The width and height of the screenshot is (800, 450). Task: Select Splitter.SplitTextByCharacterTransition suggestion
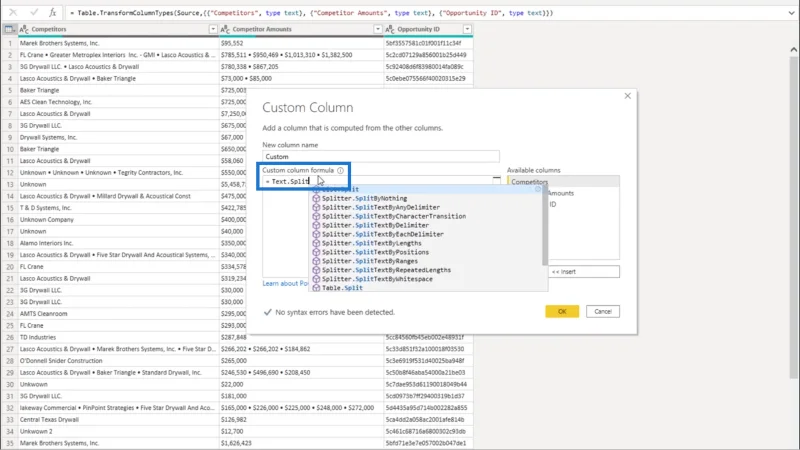[393, 216]
